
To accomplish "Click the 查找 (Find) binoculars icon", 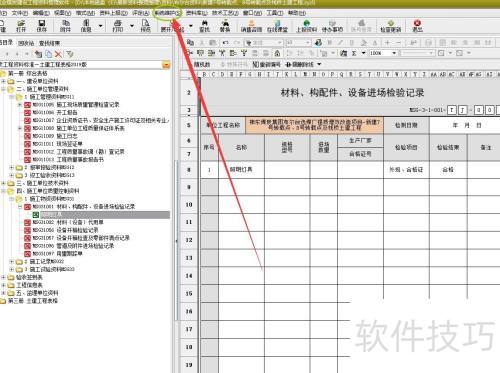I will (204, 26).
